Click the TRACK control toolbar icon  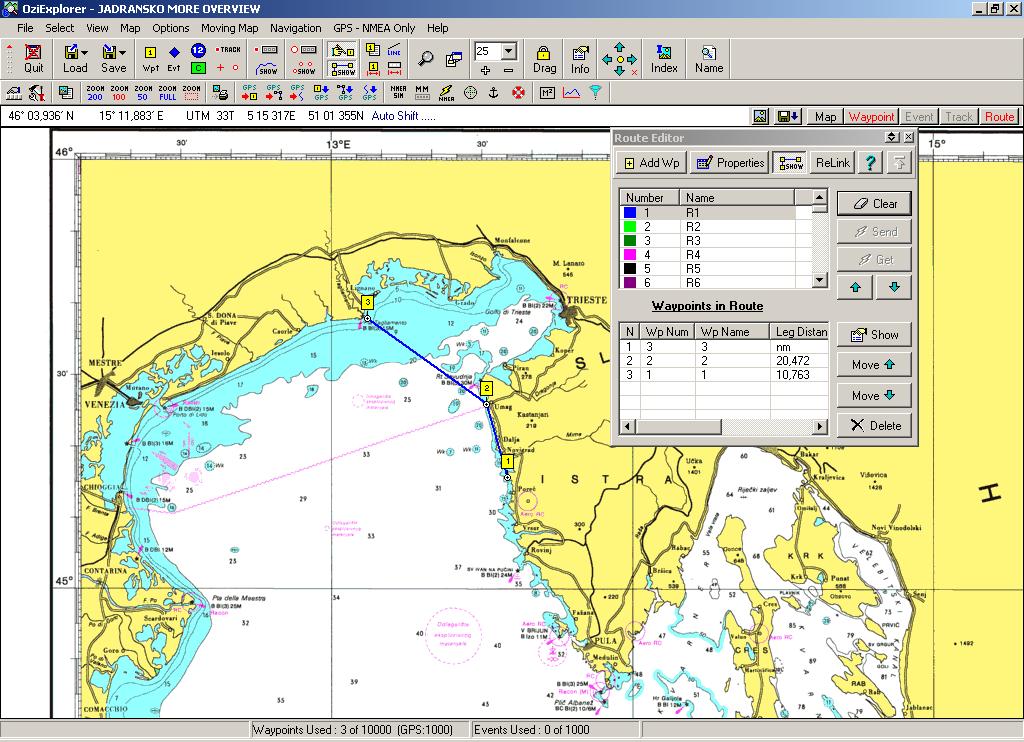click(x=228, y=50)
